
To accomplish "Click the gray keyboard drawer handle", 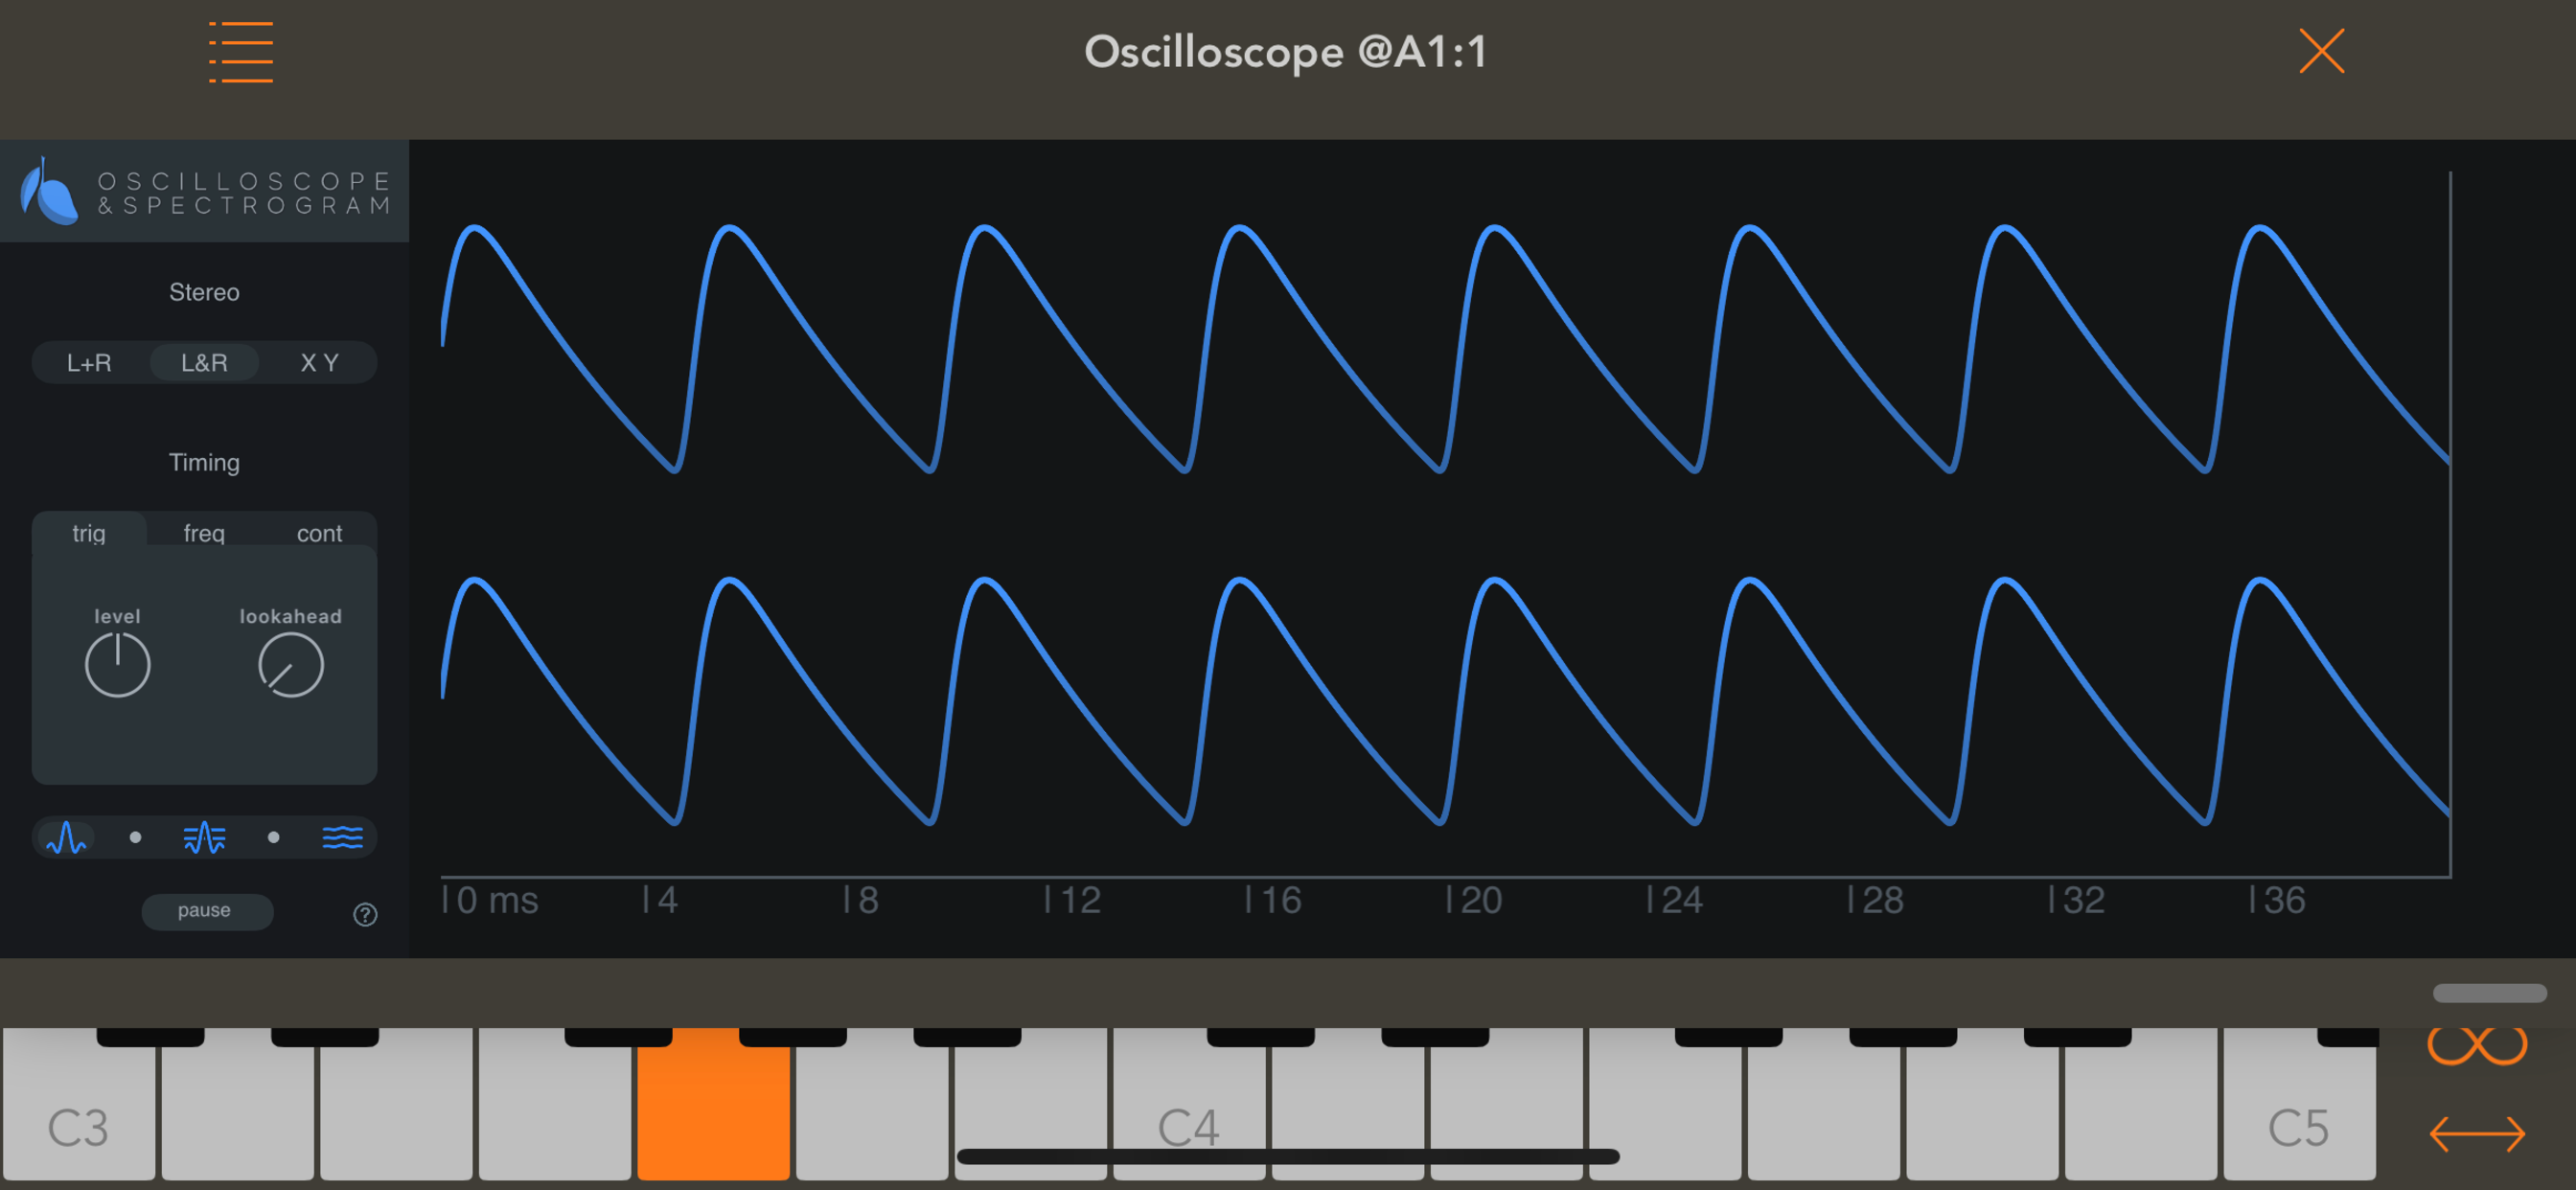I will click(x=2489, y=993).
